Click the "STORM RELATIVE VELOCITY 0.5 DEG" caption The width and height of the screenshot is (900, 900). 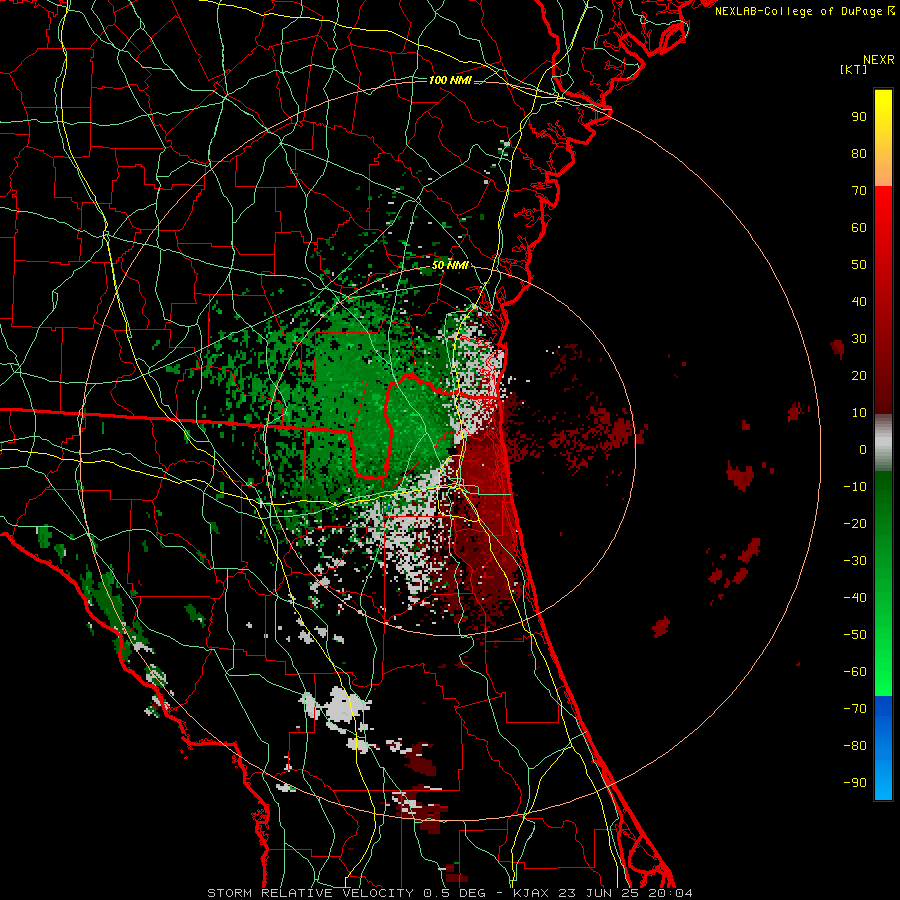[346, 893]
